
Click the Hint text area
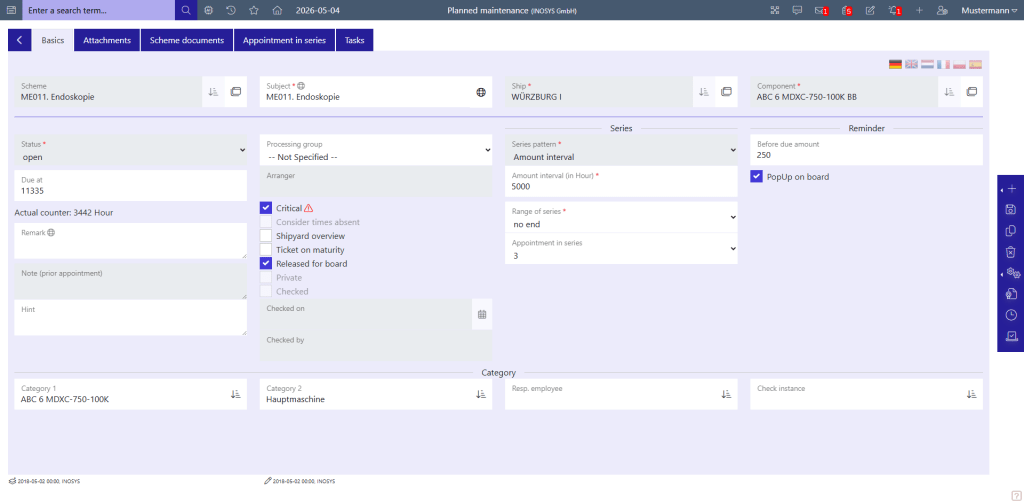tap(131, 320)
